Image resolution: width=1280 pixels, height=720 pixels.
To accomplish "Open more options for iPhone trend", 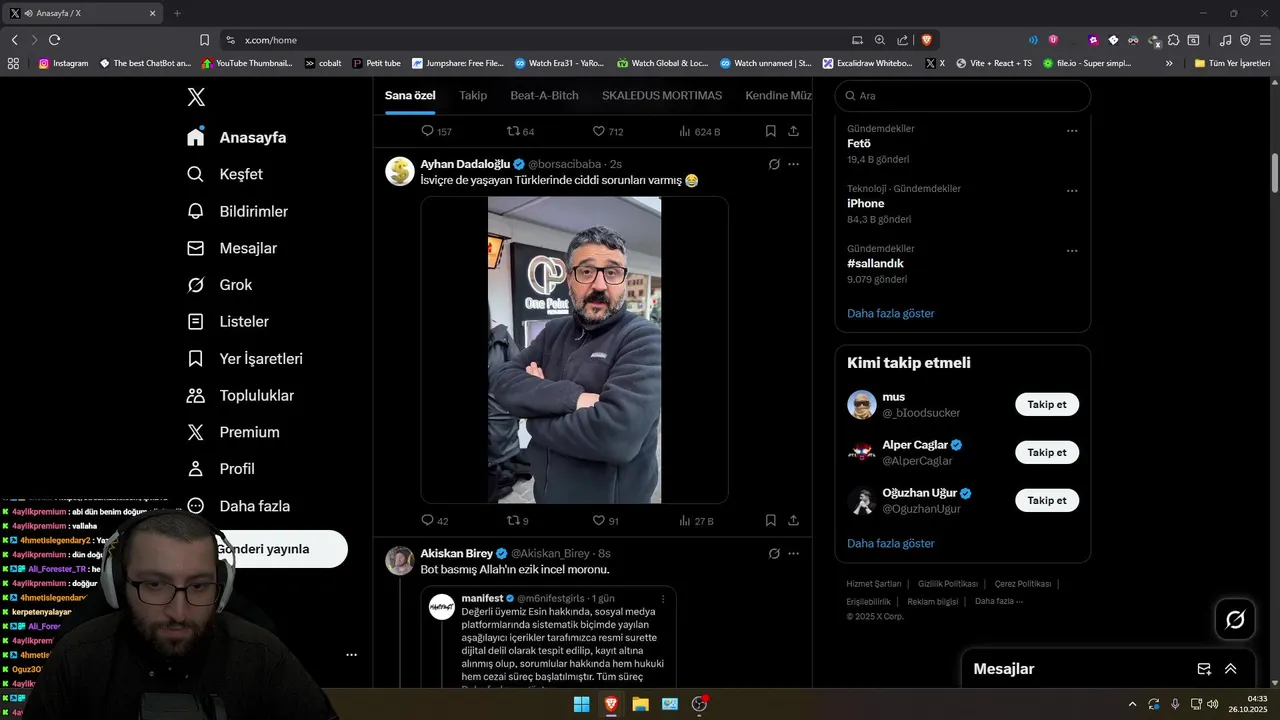I will click(1072, 191).
